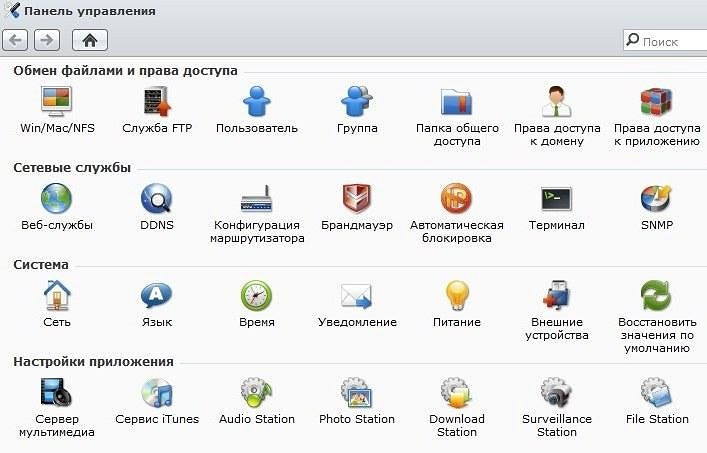Screen dimensions: 707x453
Task: Open the Сервис iTunes icon
Action: [157, 392]
